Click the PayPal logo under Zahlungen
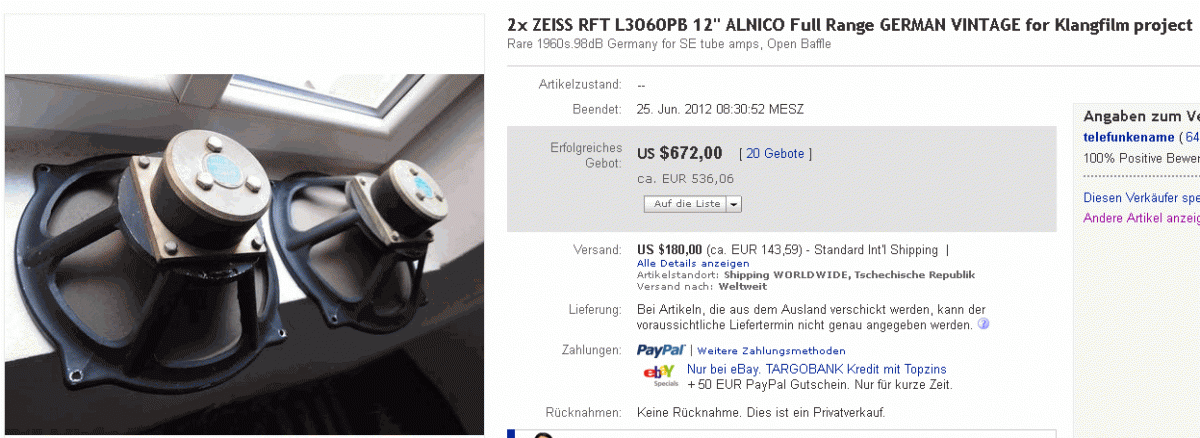Image resolution: width=1200 pixels, height=438 pixels. (660, 350)
